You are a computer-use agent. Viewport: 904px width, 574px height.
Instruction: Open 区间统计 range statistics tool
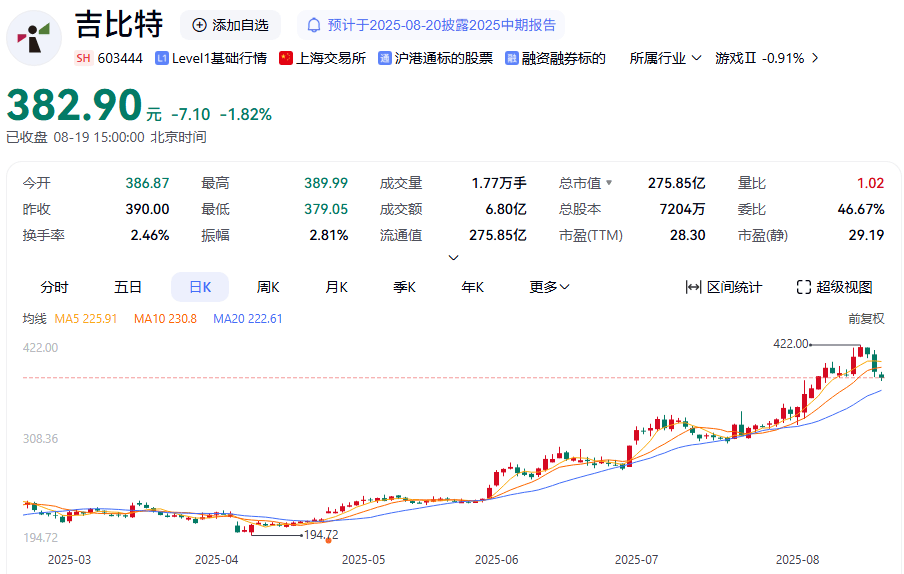[x=723, y=287]
